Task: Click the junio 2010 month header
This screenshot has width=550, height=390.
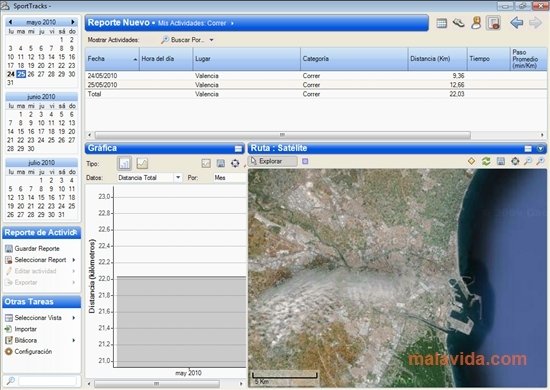Action: click(x=41, y=96)
